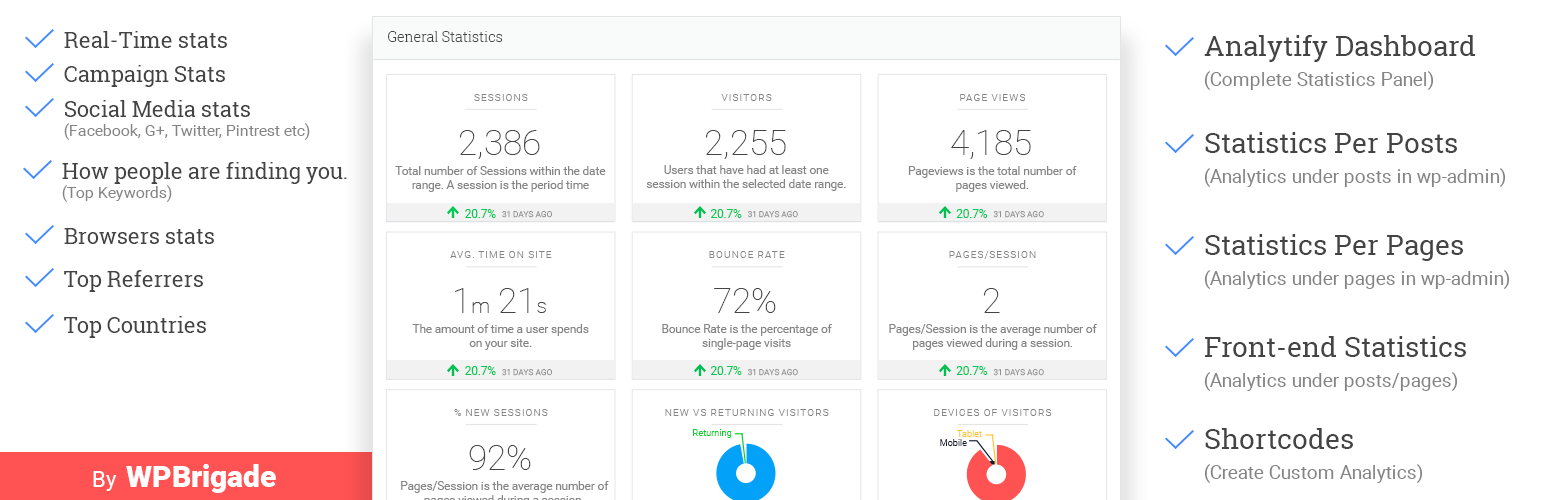
Task: Click the Bounce Rate description text
Action: [746, 336]
